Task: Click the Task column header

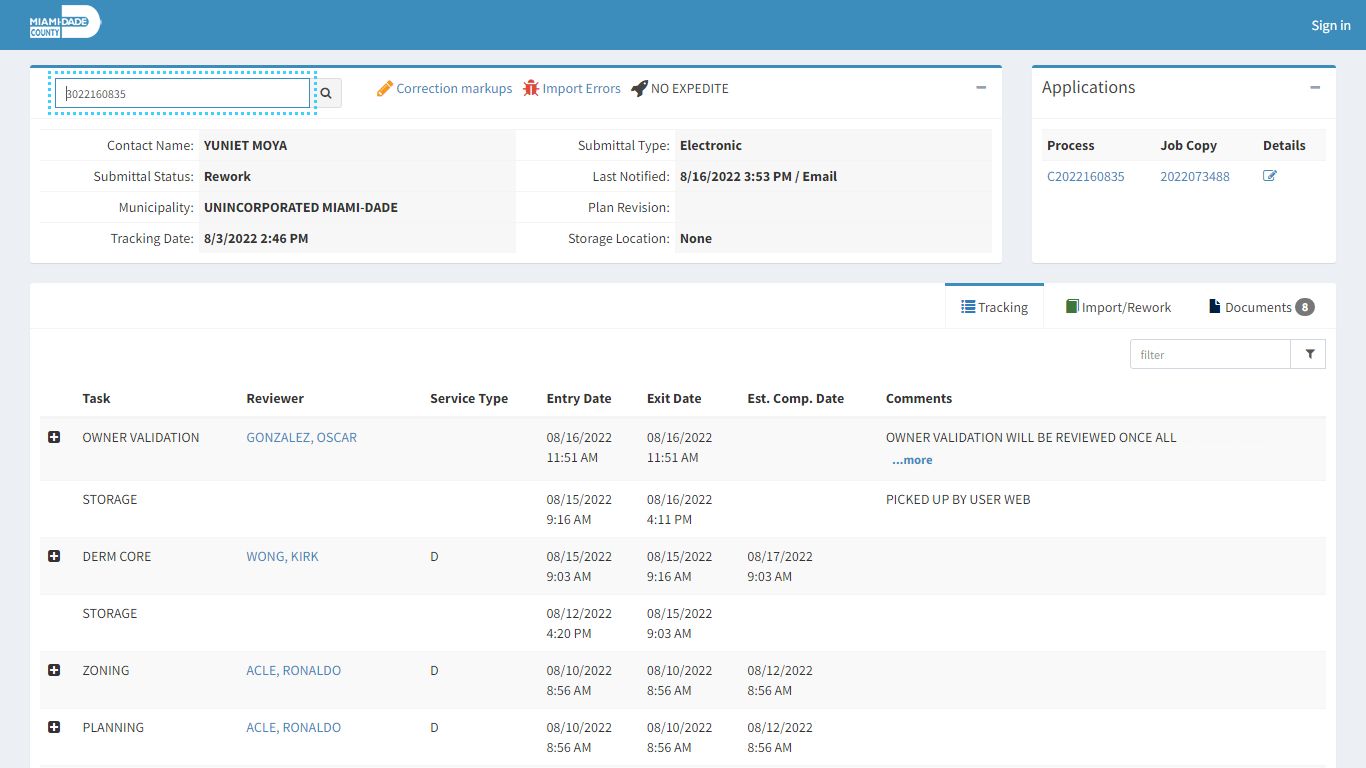Action: point(96,398)
